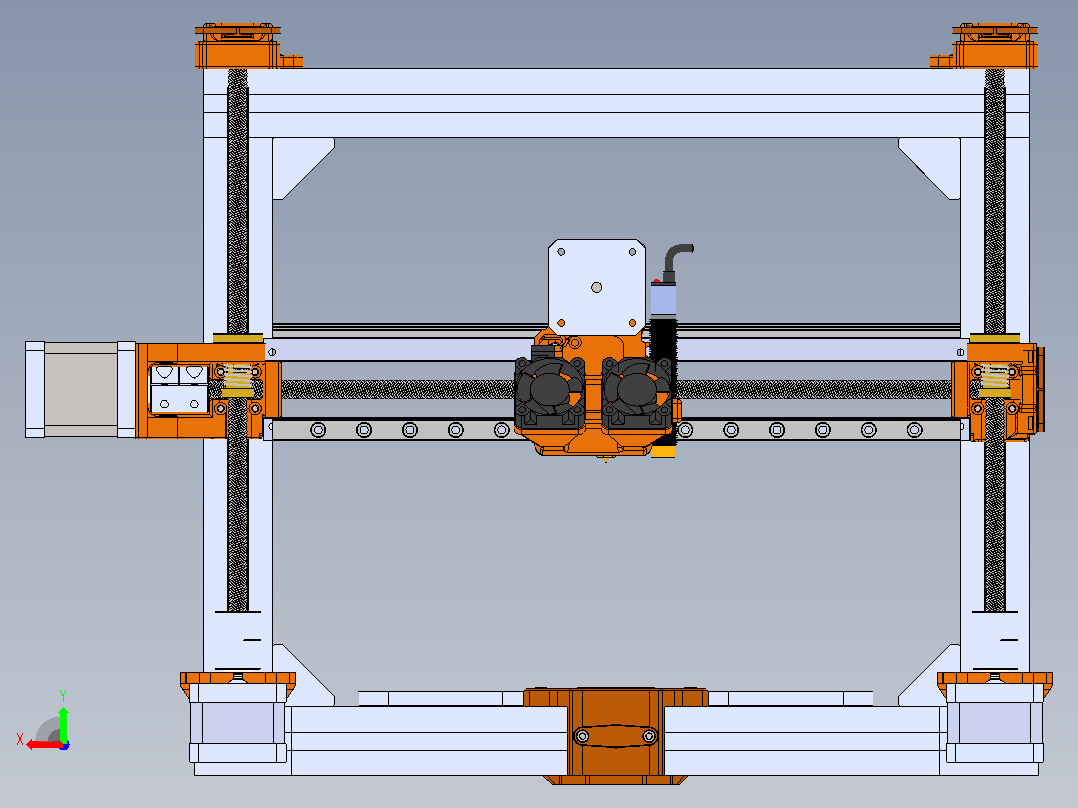Viewport: 1078px width, 808px height.
Task: Click the red "X" label by the triad
Action: (x=20, y=740)
